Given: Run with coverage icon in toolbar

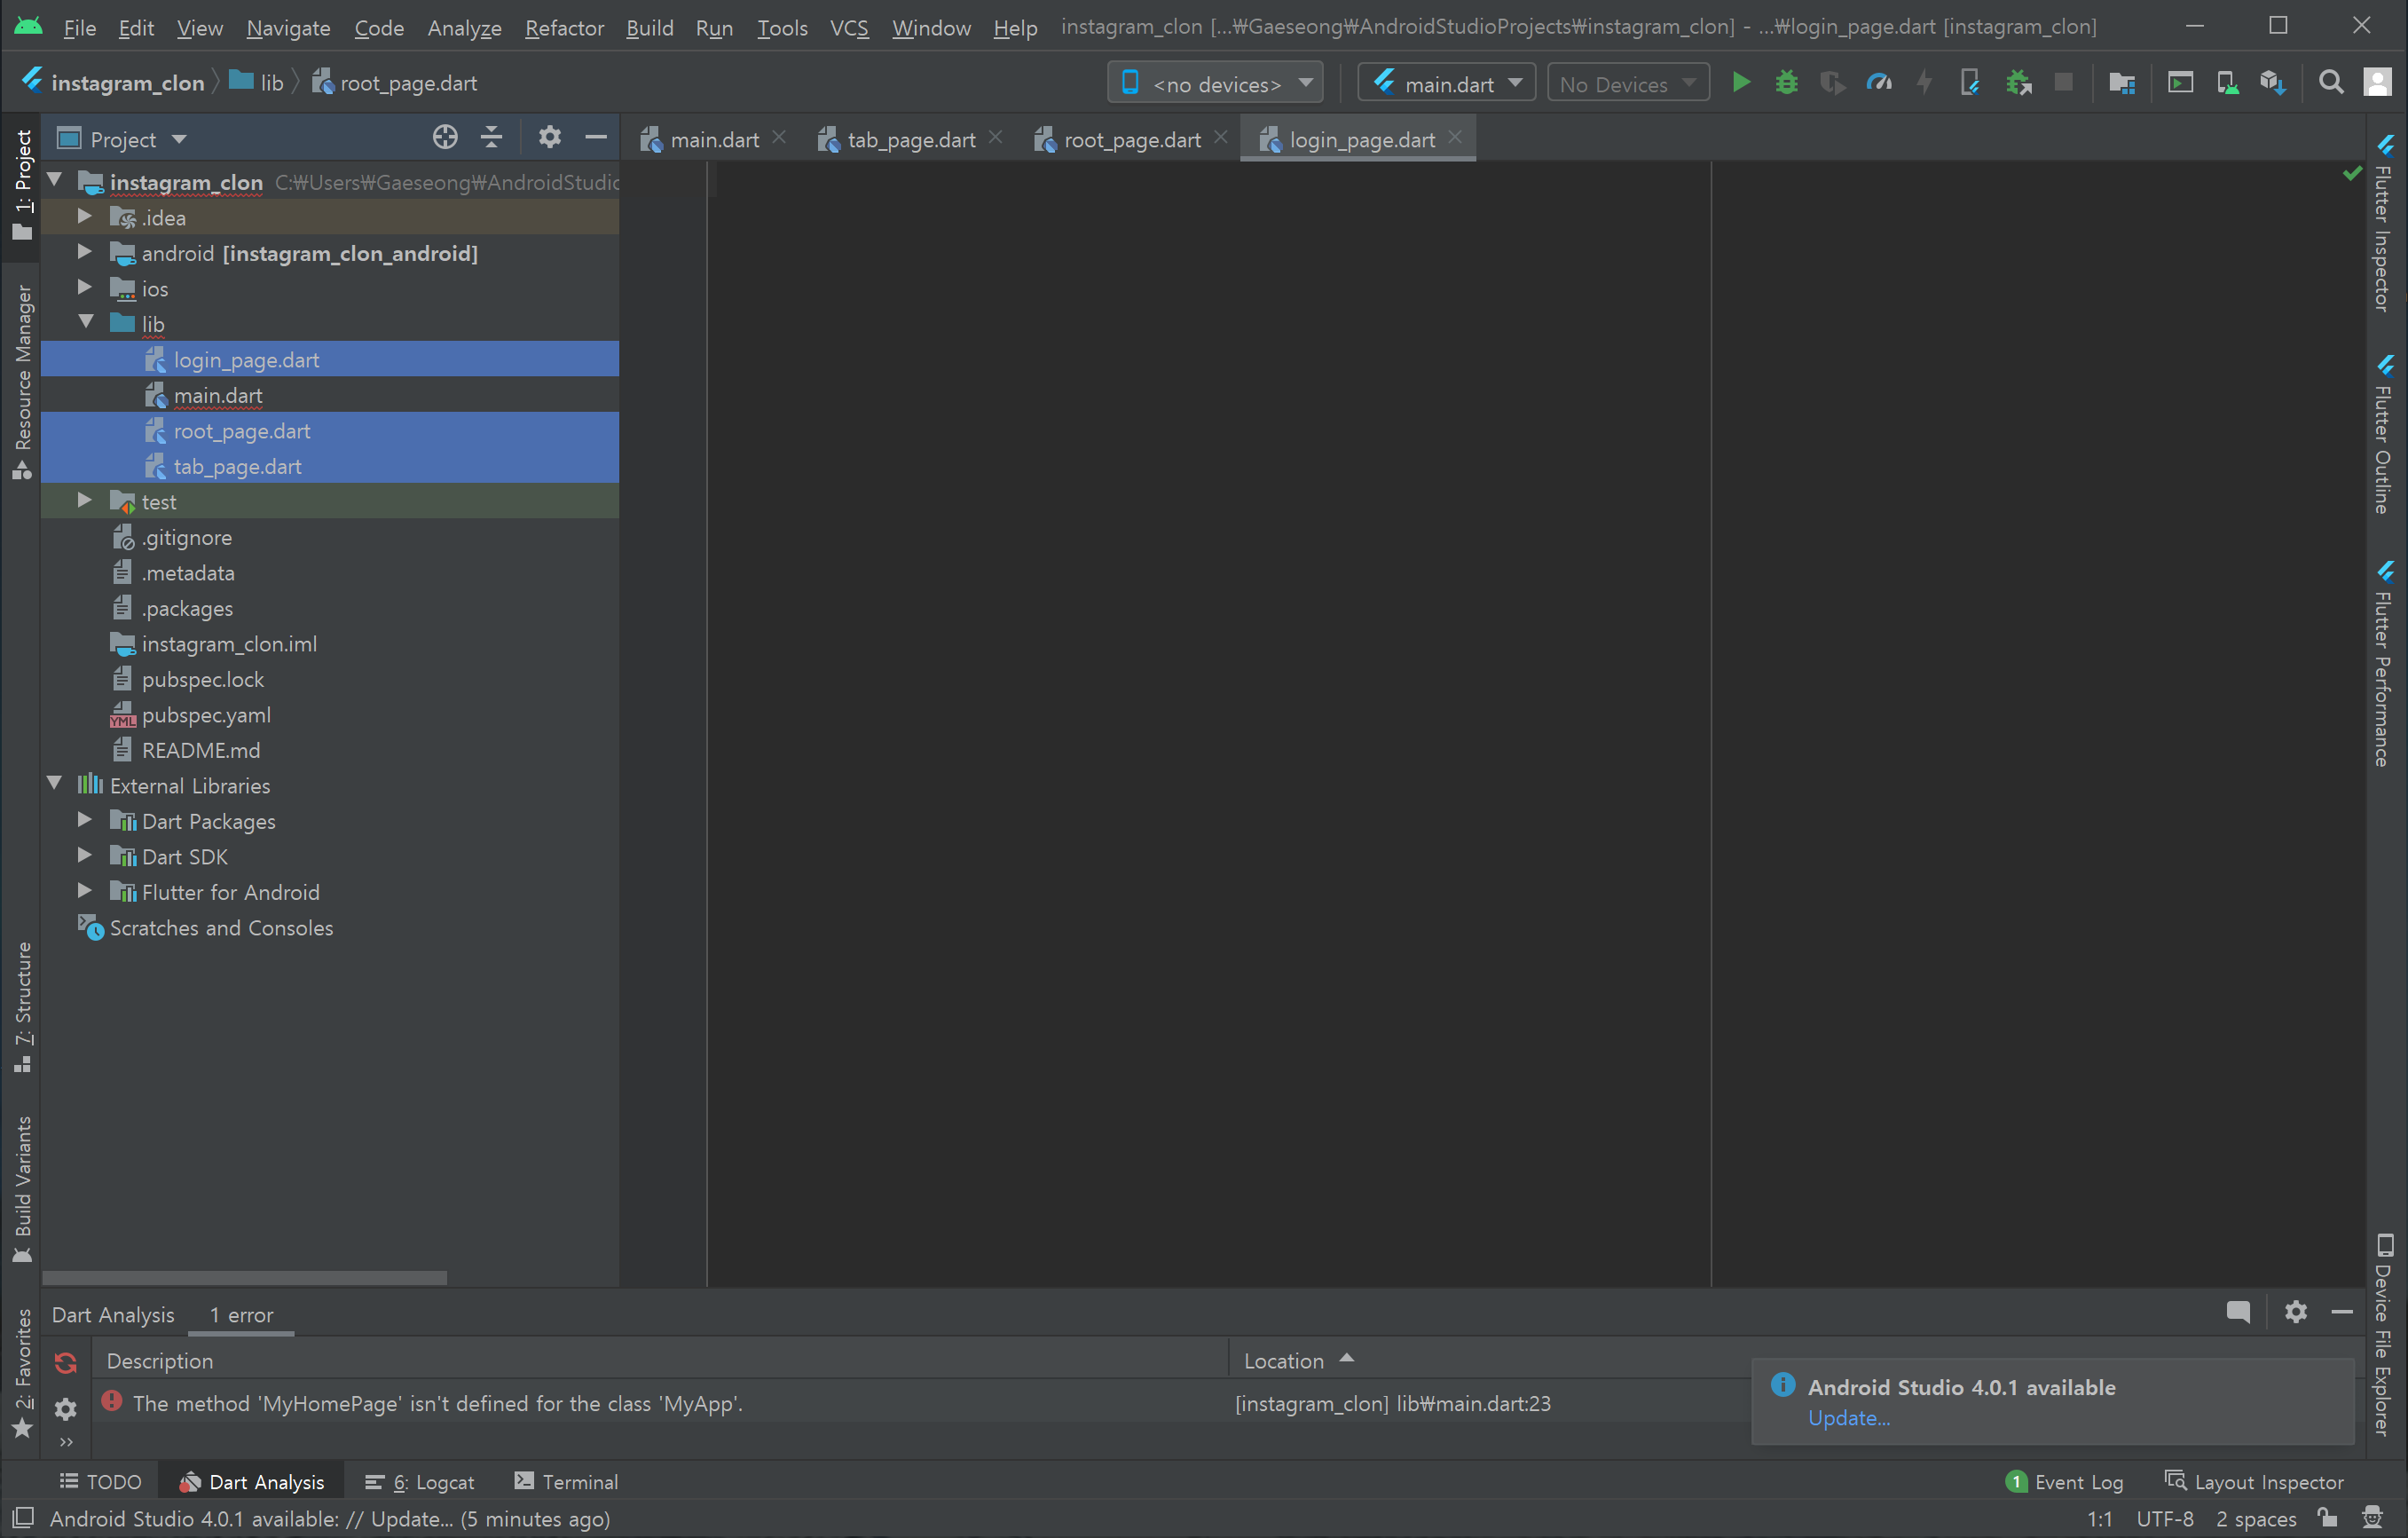Looking at the screenshot, I should (x=1832, y=83).
